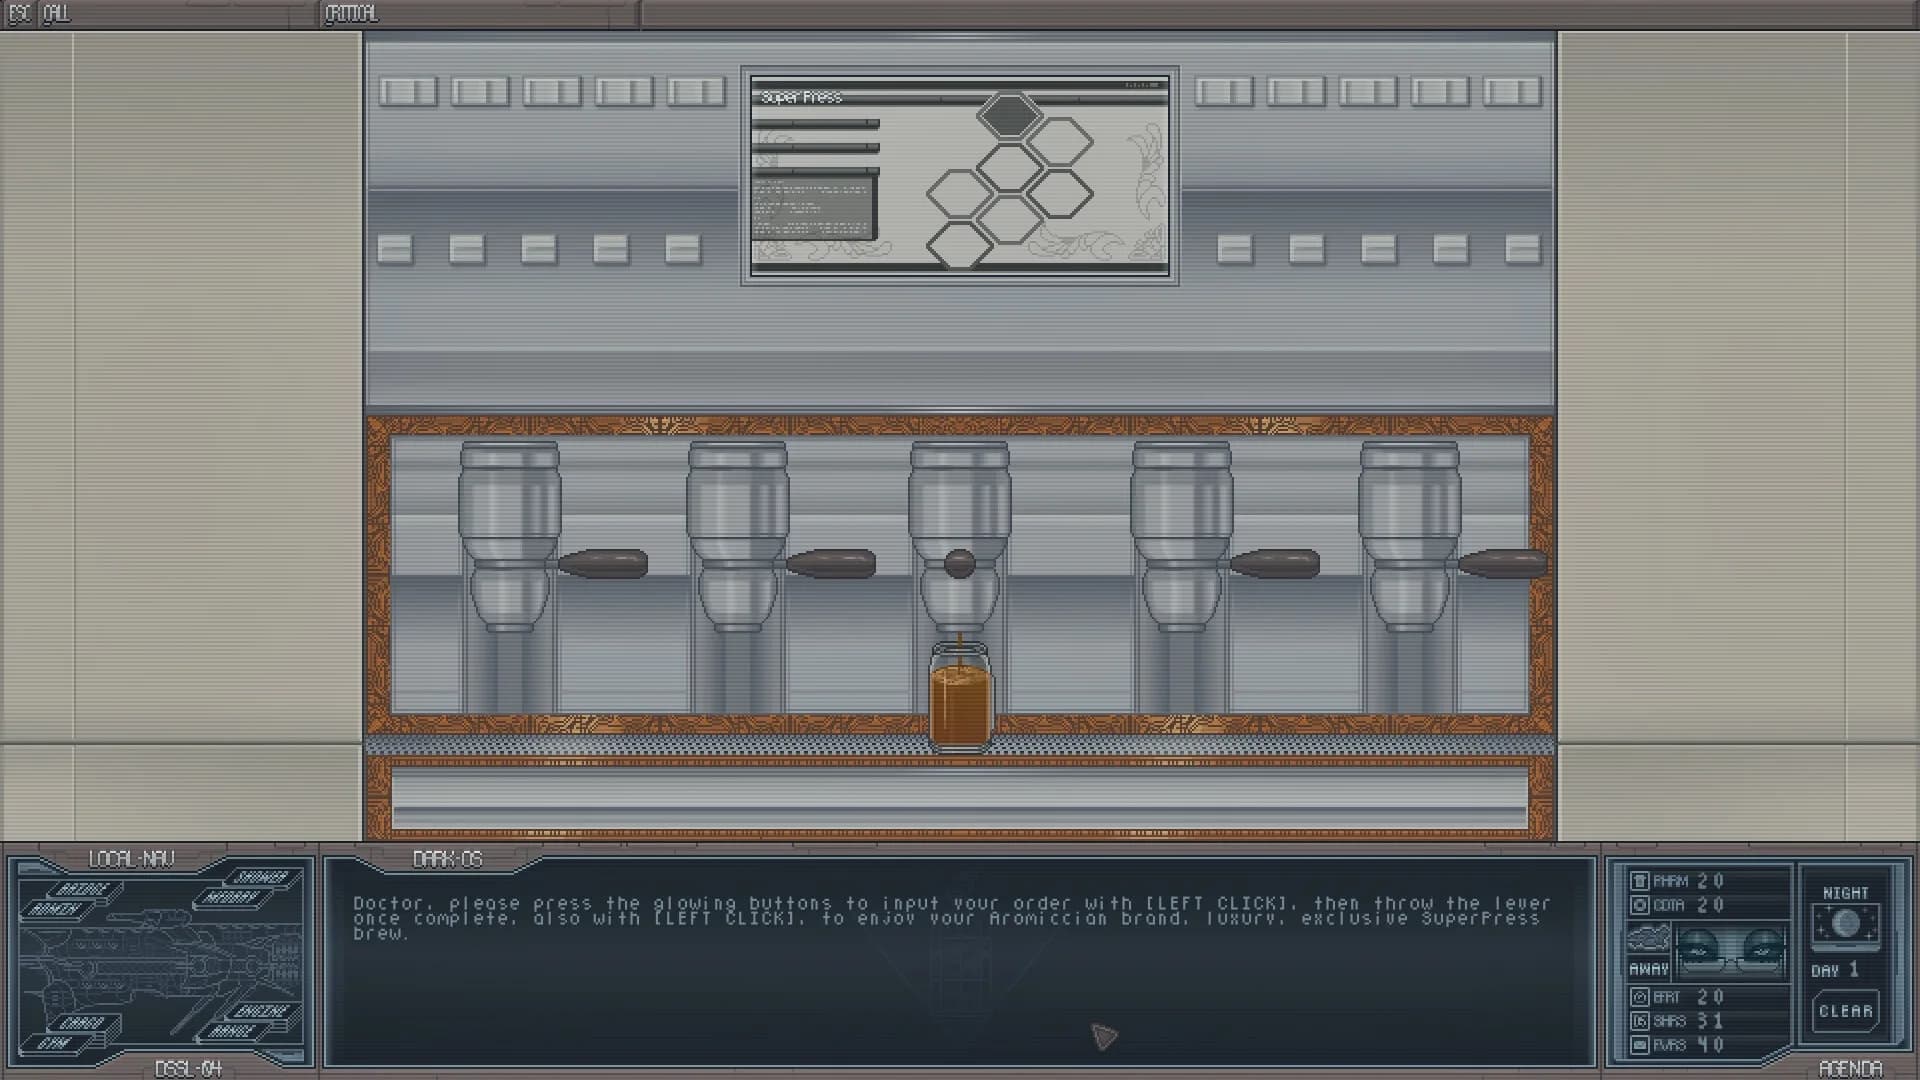1920x1080 pixels.
Task: Push fifth button in upper-left button row
Action: [696, 92]
